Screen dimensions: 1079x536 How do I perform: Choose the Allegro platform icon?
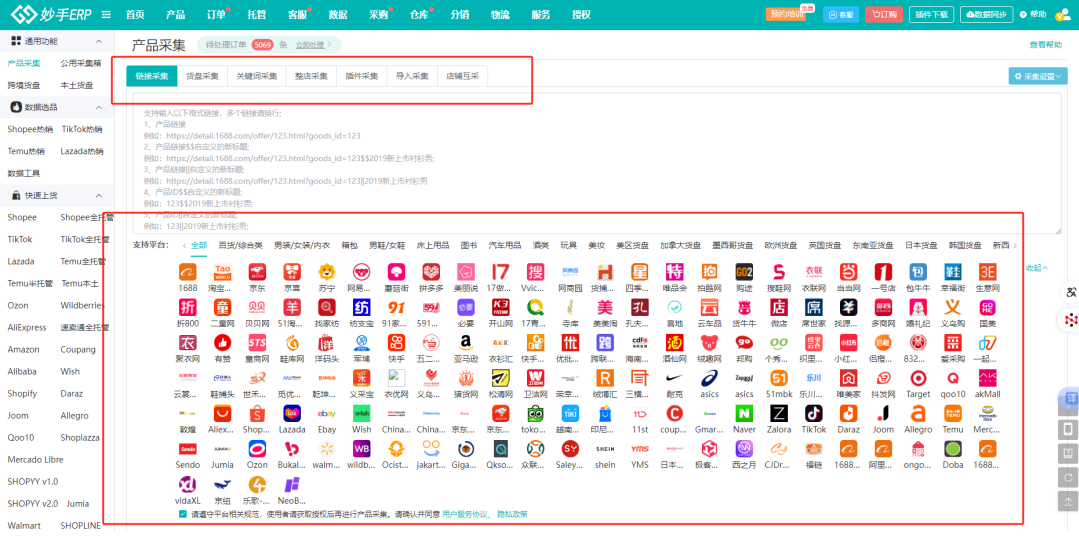(x=918, y=414)
